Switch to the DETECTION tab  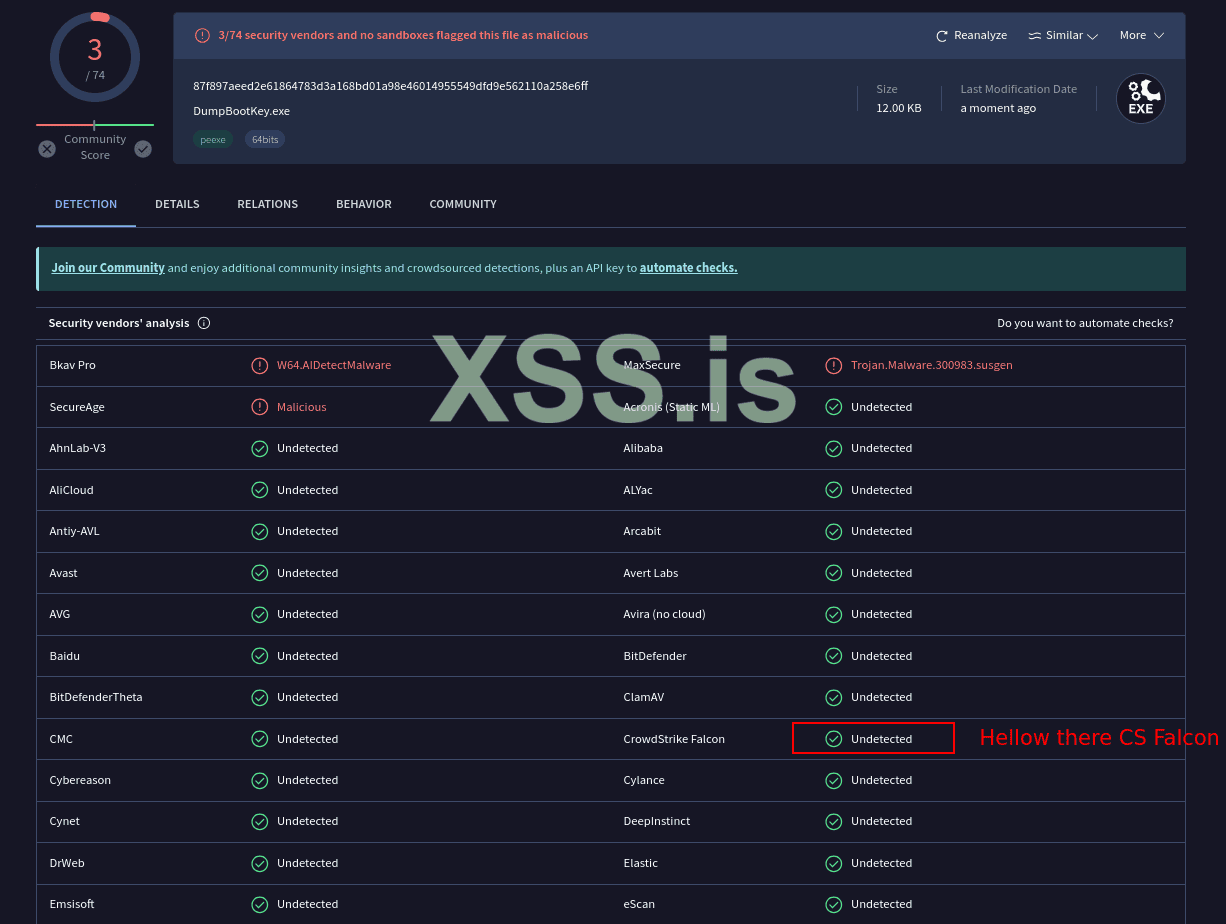pyautogui.click(x=86, y=204)
